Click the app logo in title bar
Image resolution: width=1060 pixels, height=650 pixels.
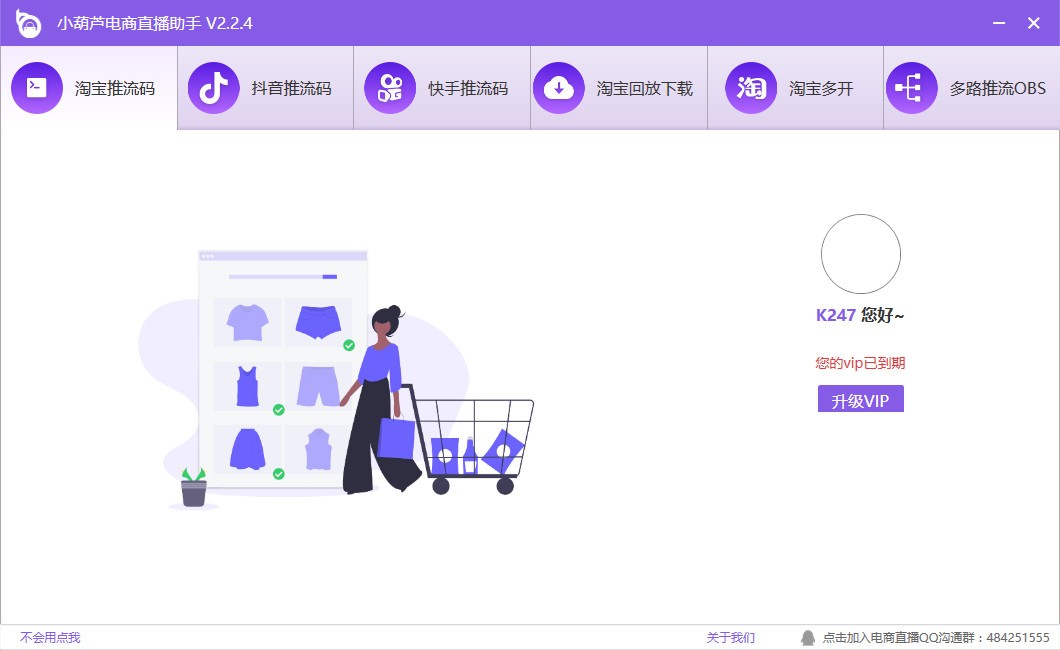(x=28, y=24)
